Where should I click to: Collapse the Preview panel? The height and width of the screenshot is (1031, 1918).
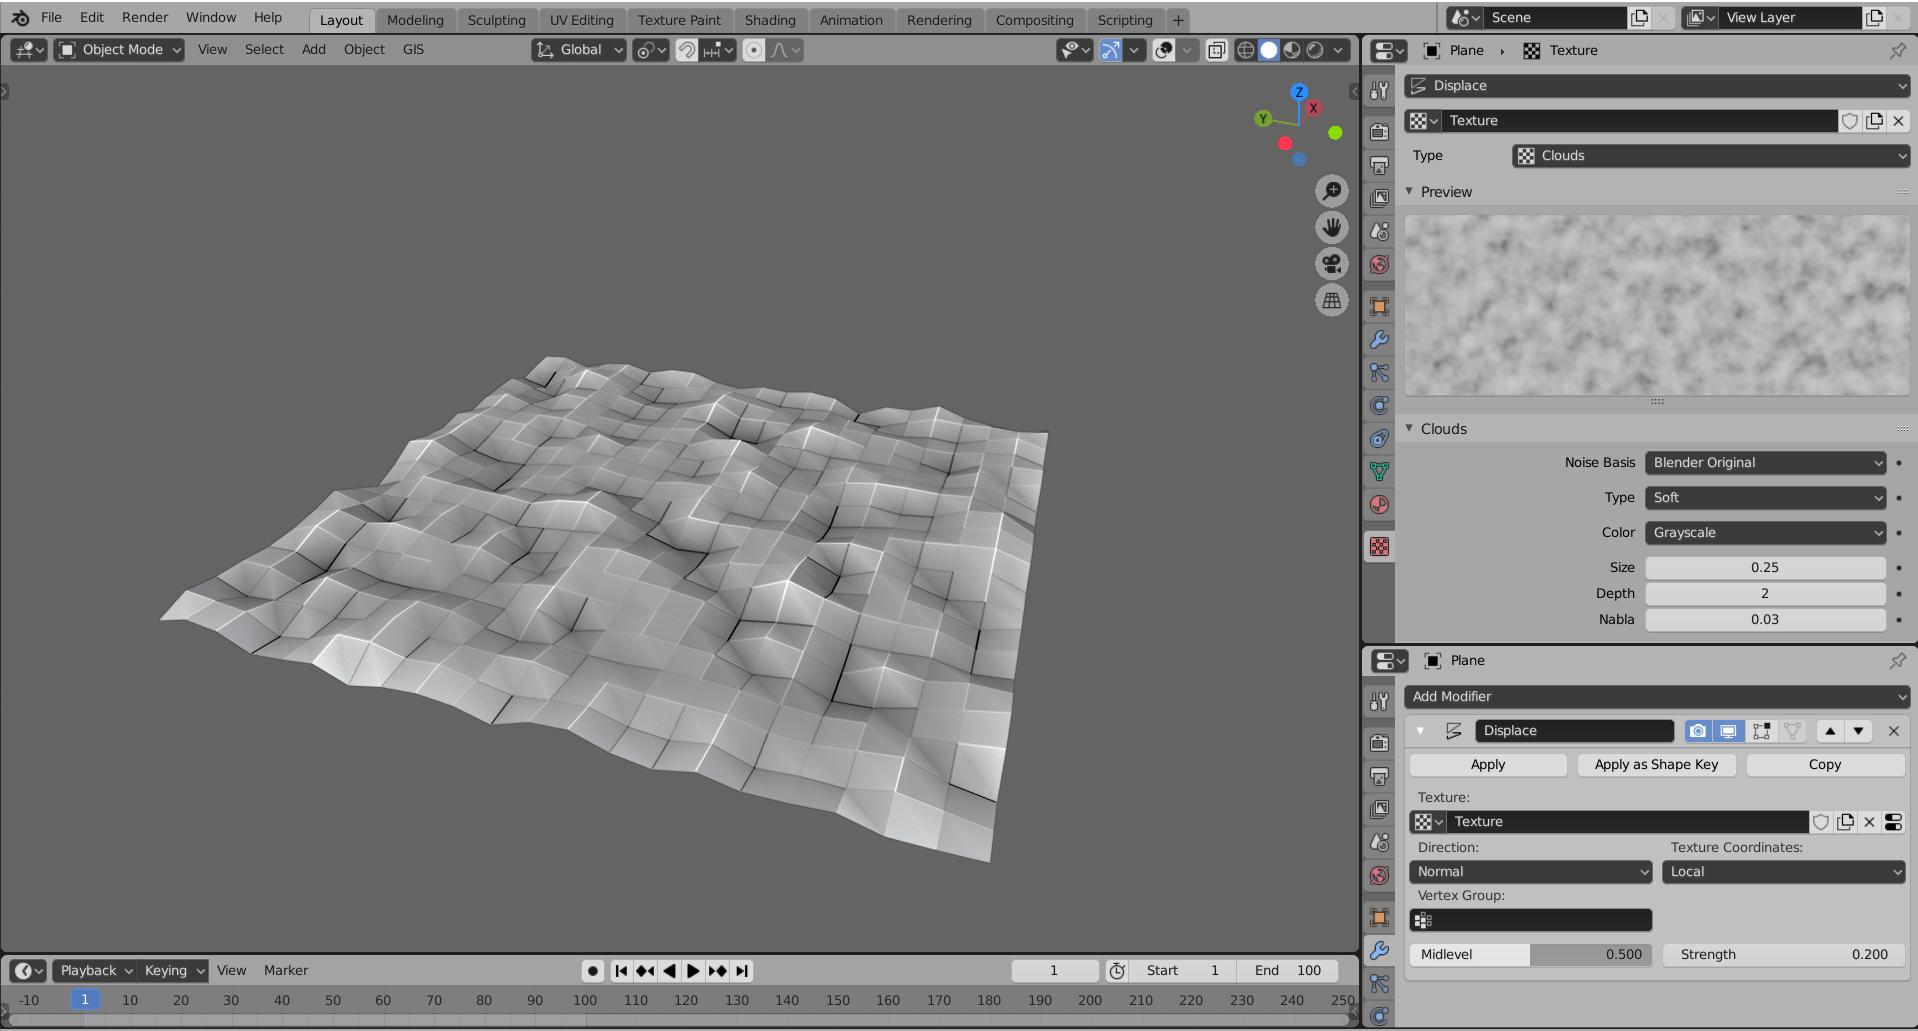tap(1440, 191)
